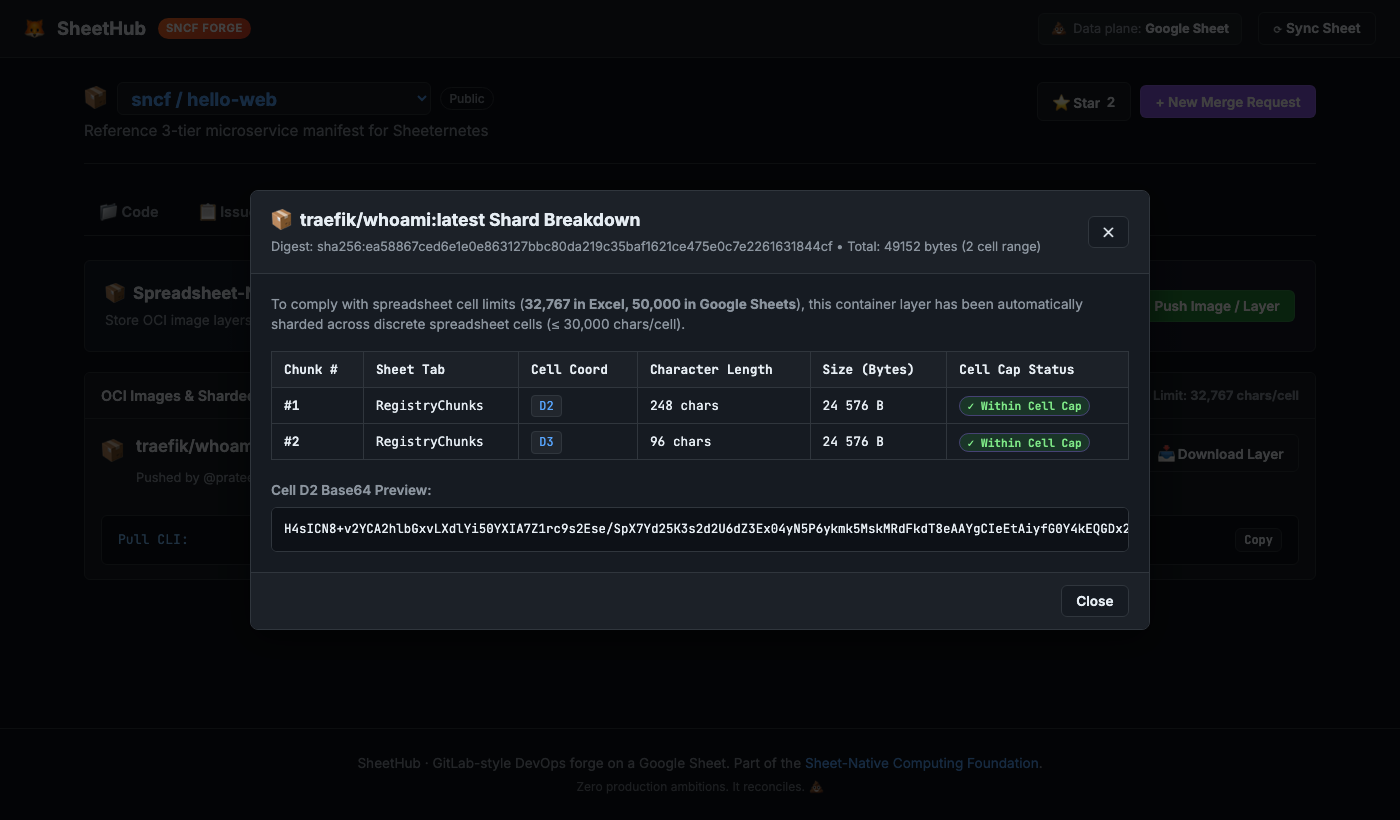Switch to the Code tab
1400x820 pixels.
129,212
